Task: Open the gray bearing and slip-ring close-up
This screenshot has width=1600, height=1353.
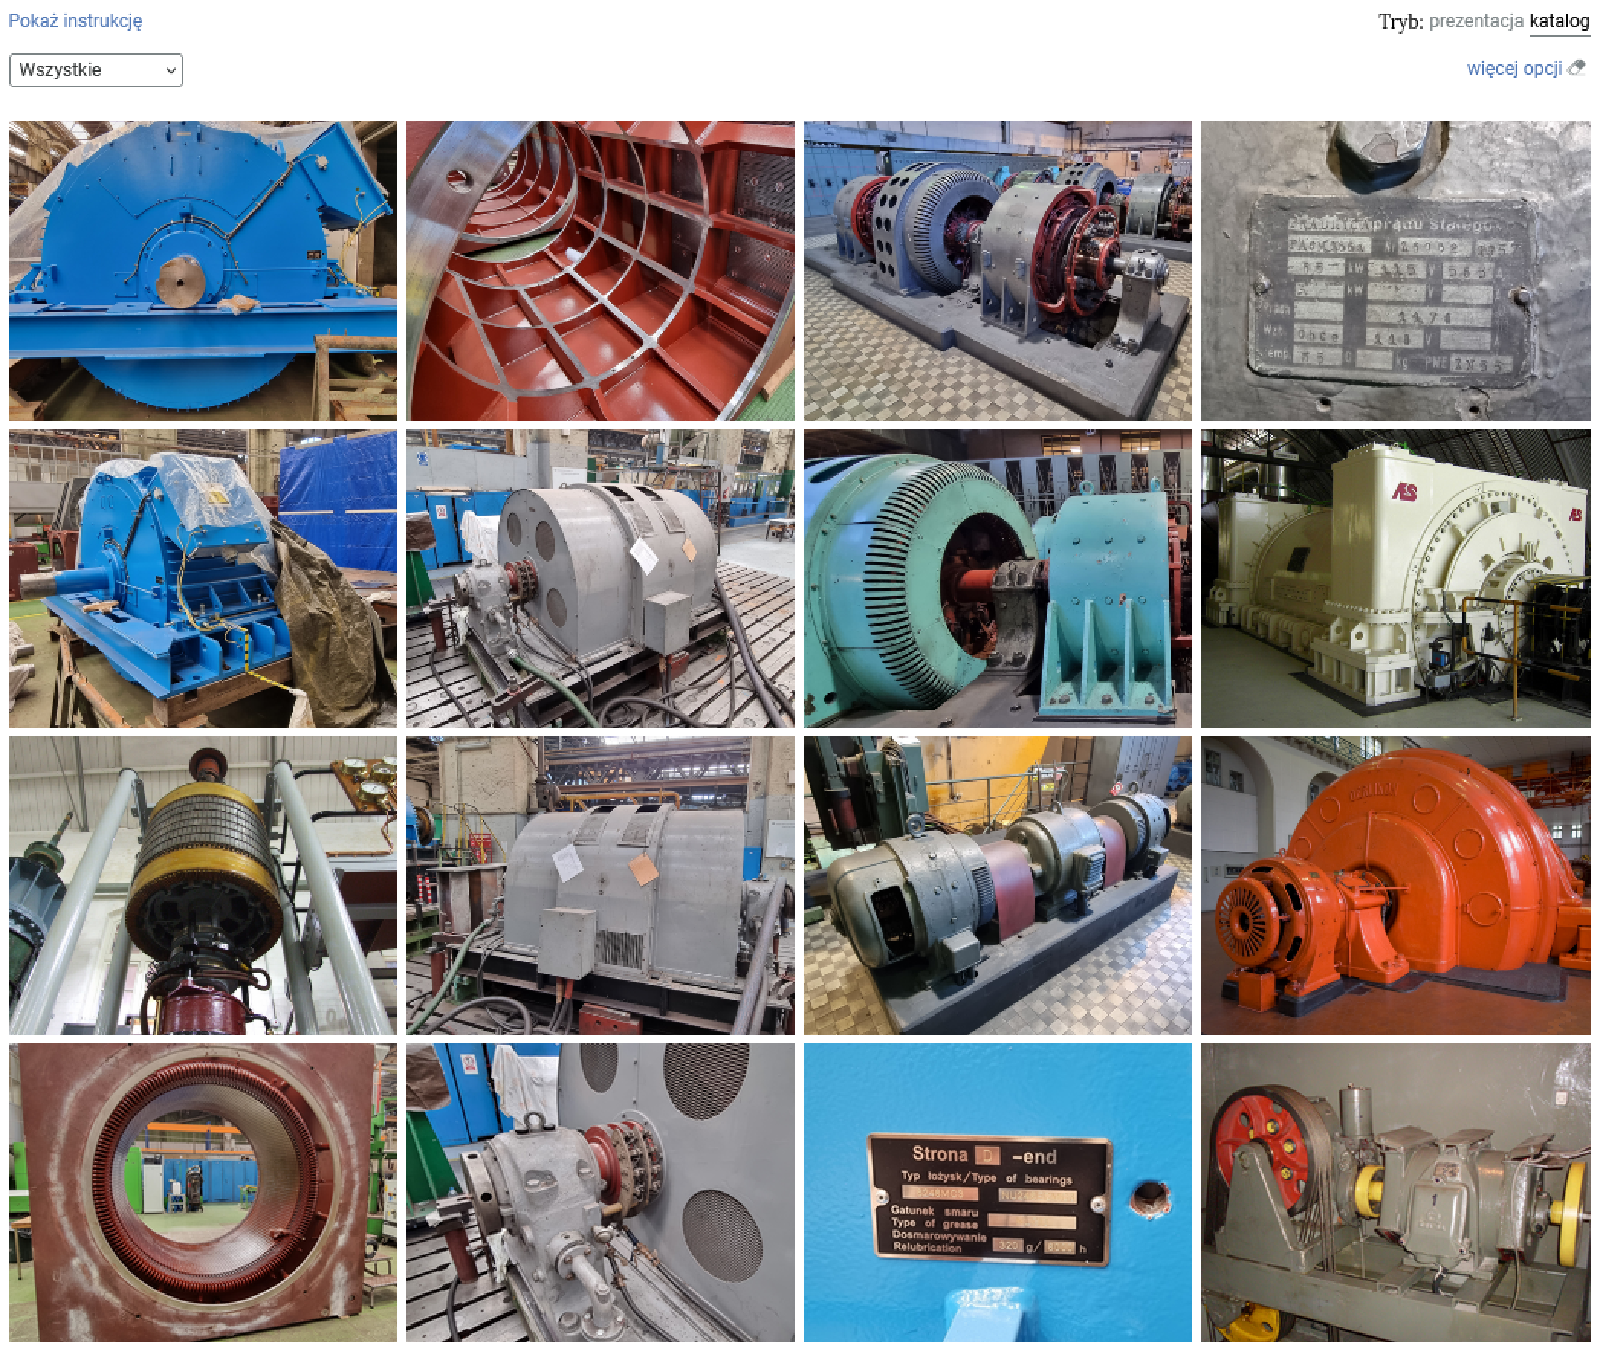Action: click(x=600, y=1192)
